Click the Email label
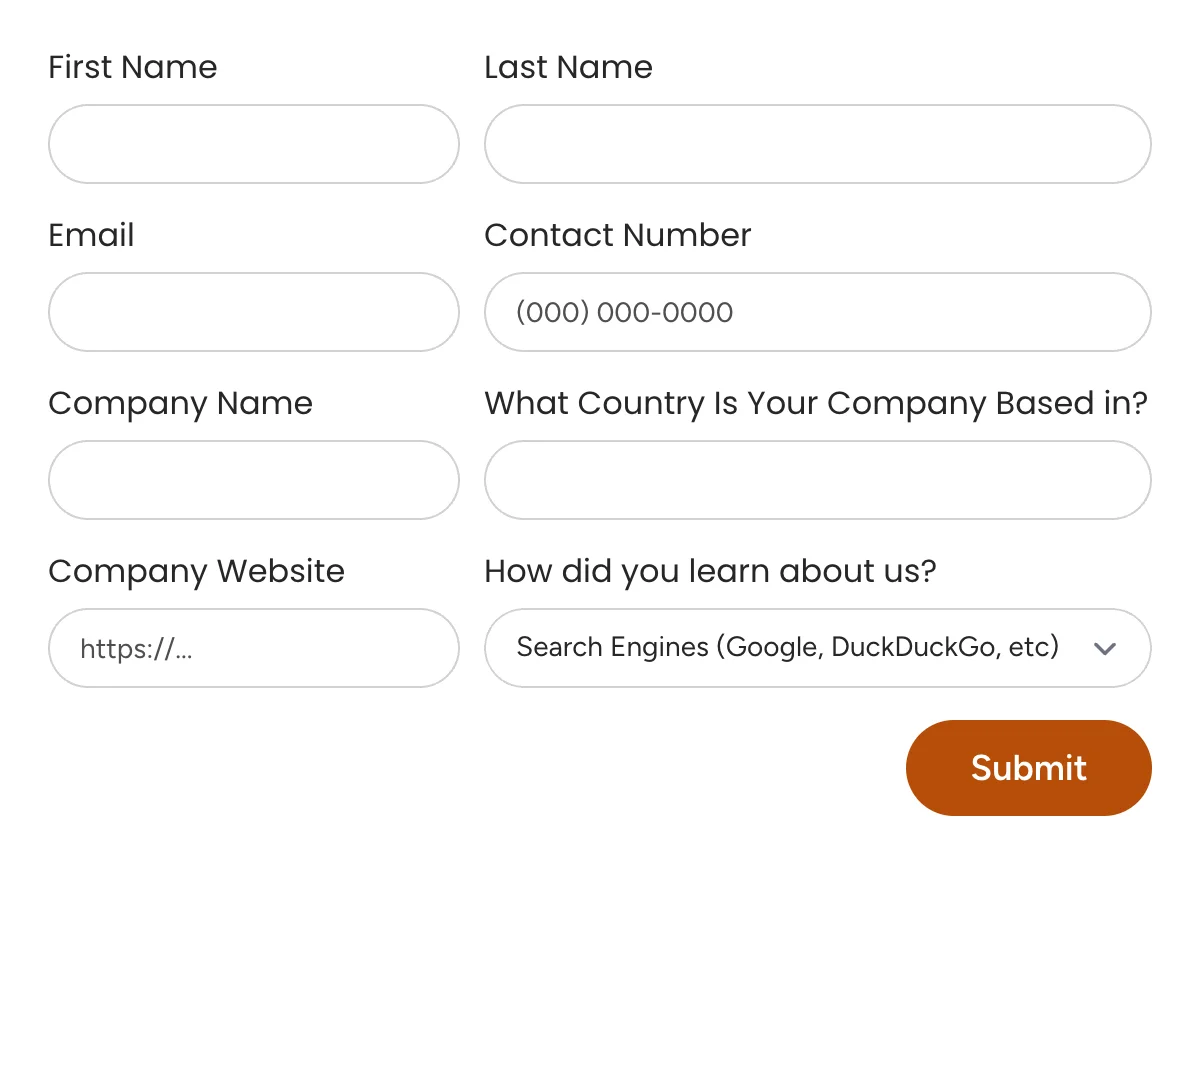The image size is (1200, 1080). (91, 235)
